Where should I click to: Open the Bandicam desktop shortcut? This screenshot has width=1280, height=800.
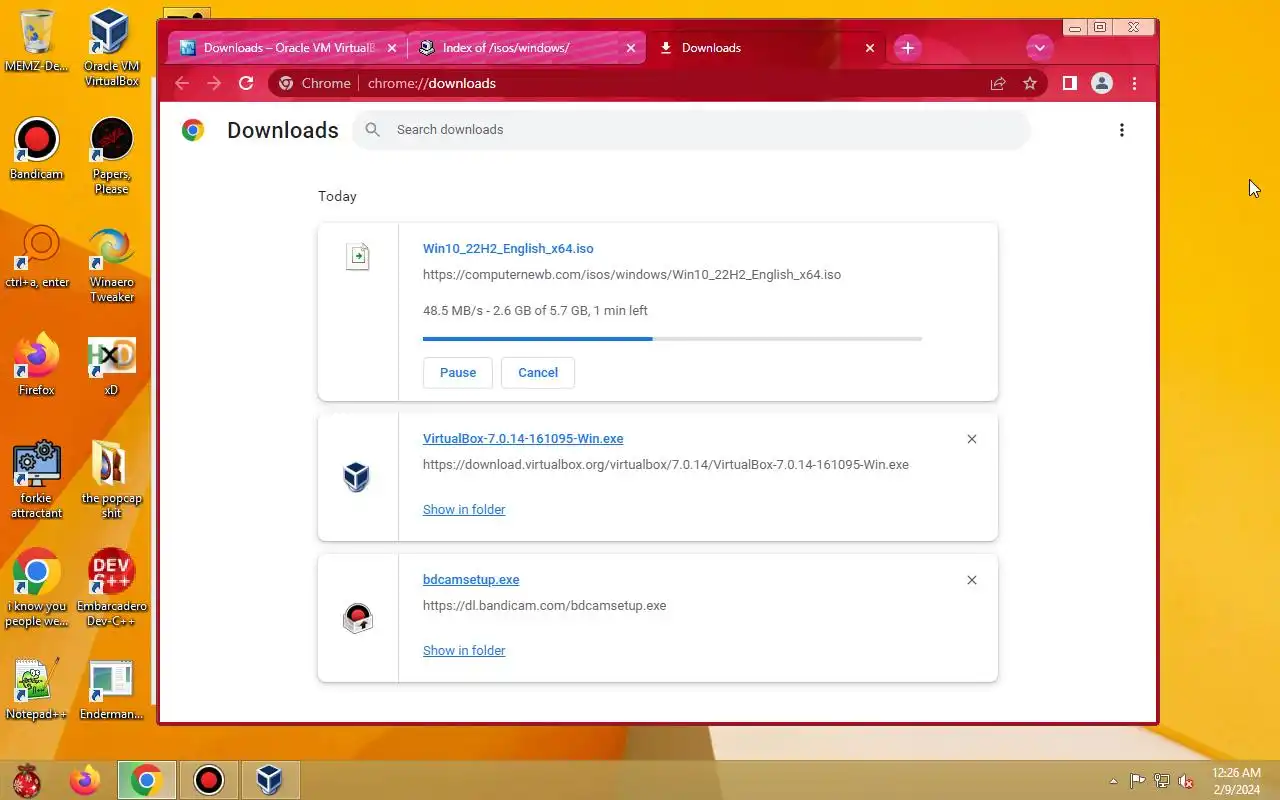tap(36, 149)
